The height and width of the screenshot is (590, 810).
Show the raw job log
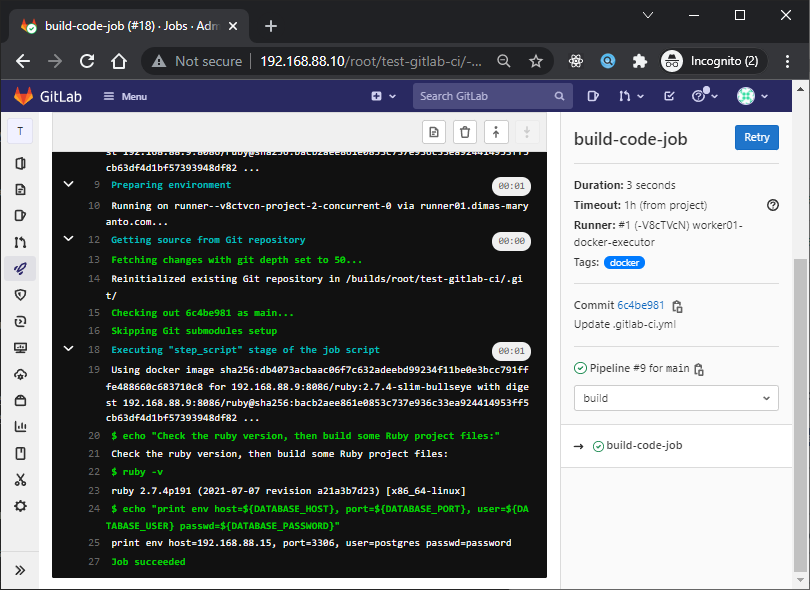click(x=434, y=132)
